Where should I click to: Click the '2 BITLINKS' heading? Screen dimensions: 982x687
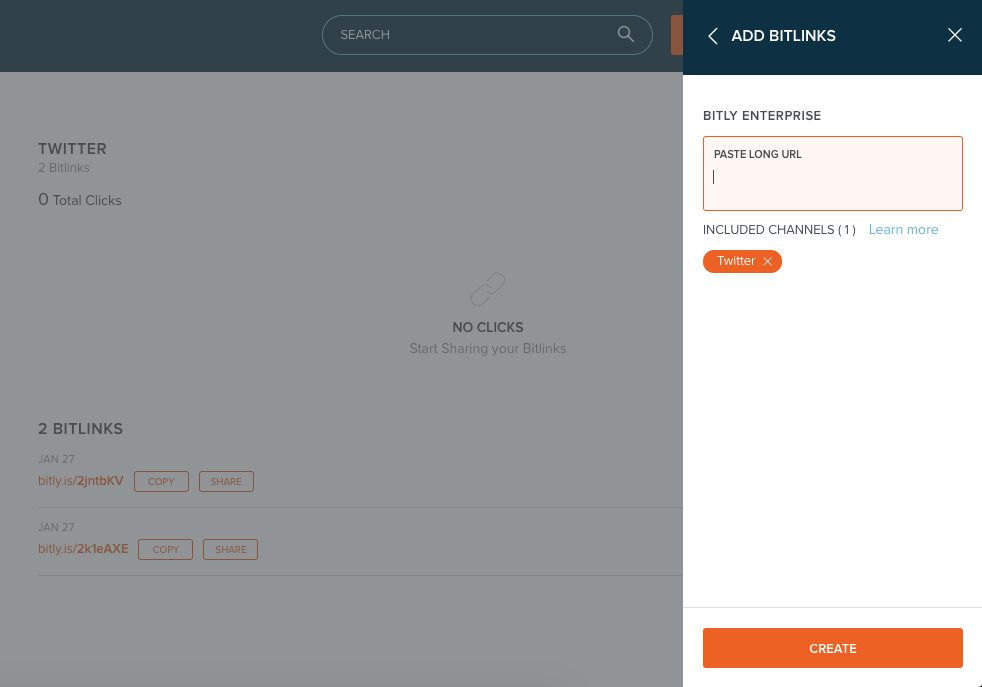[x=80, y=429]
